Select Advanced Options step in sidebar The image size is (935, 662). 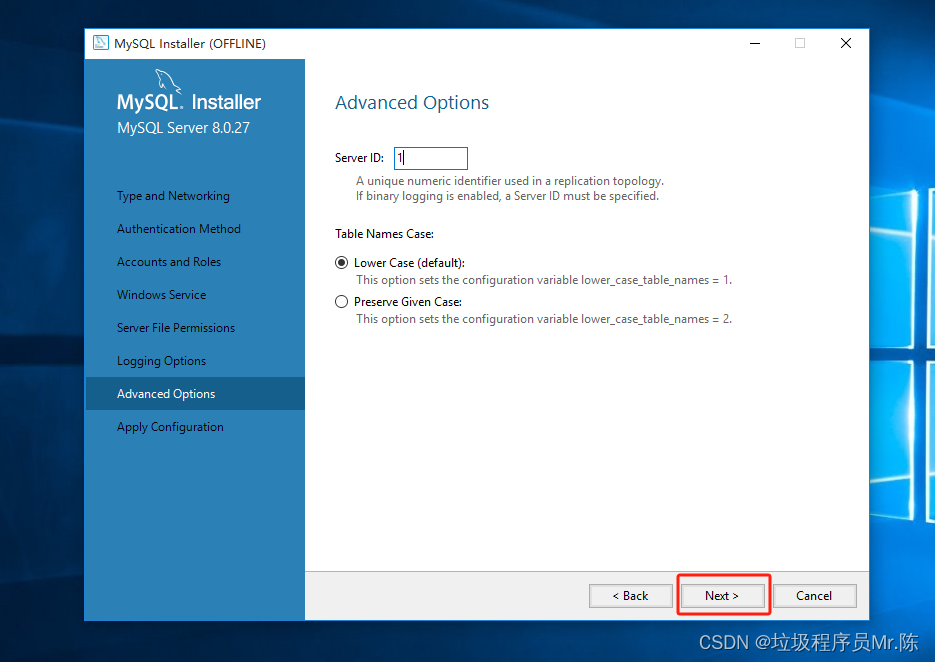[x=195, y=394]
